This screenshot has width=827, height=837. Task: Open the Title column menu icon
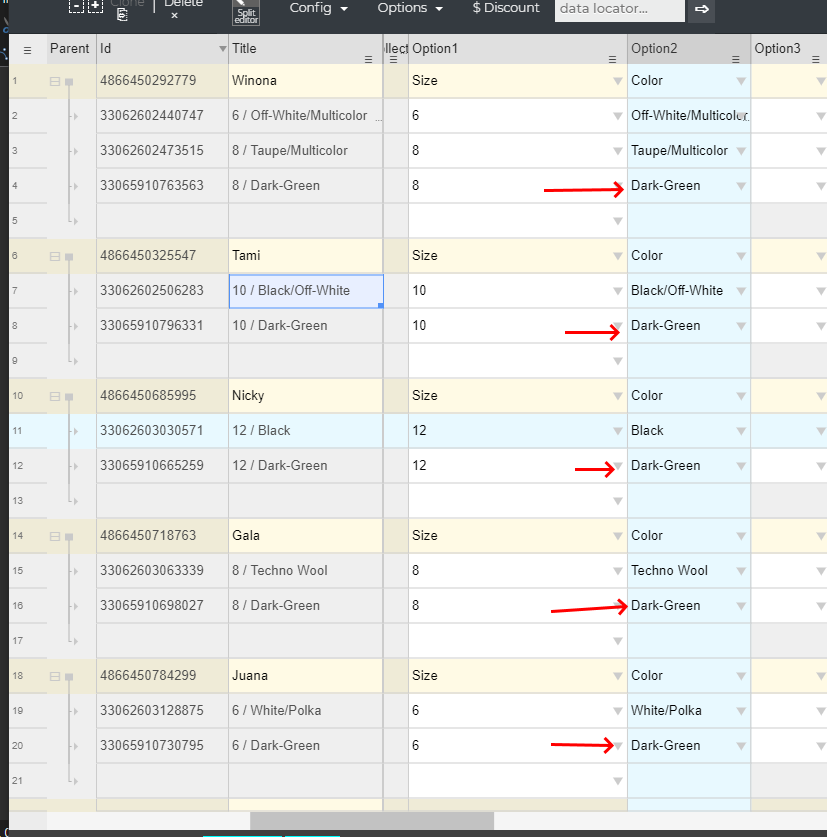coord(368,60)
